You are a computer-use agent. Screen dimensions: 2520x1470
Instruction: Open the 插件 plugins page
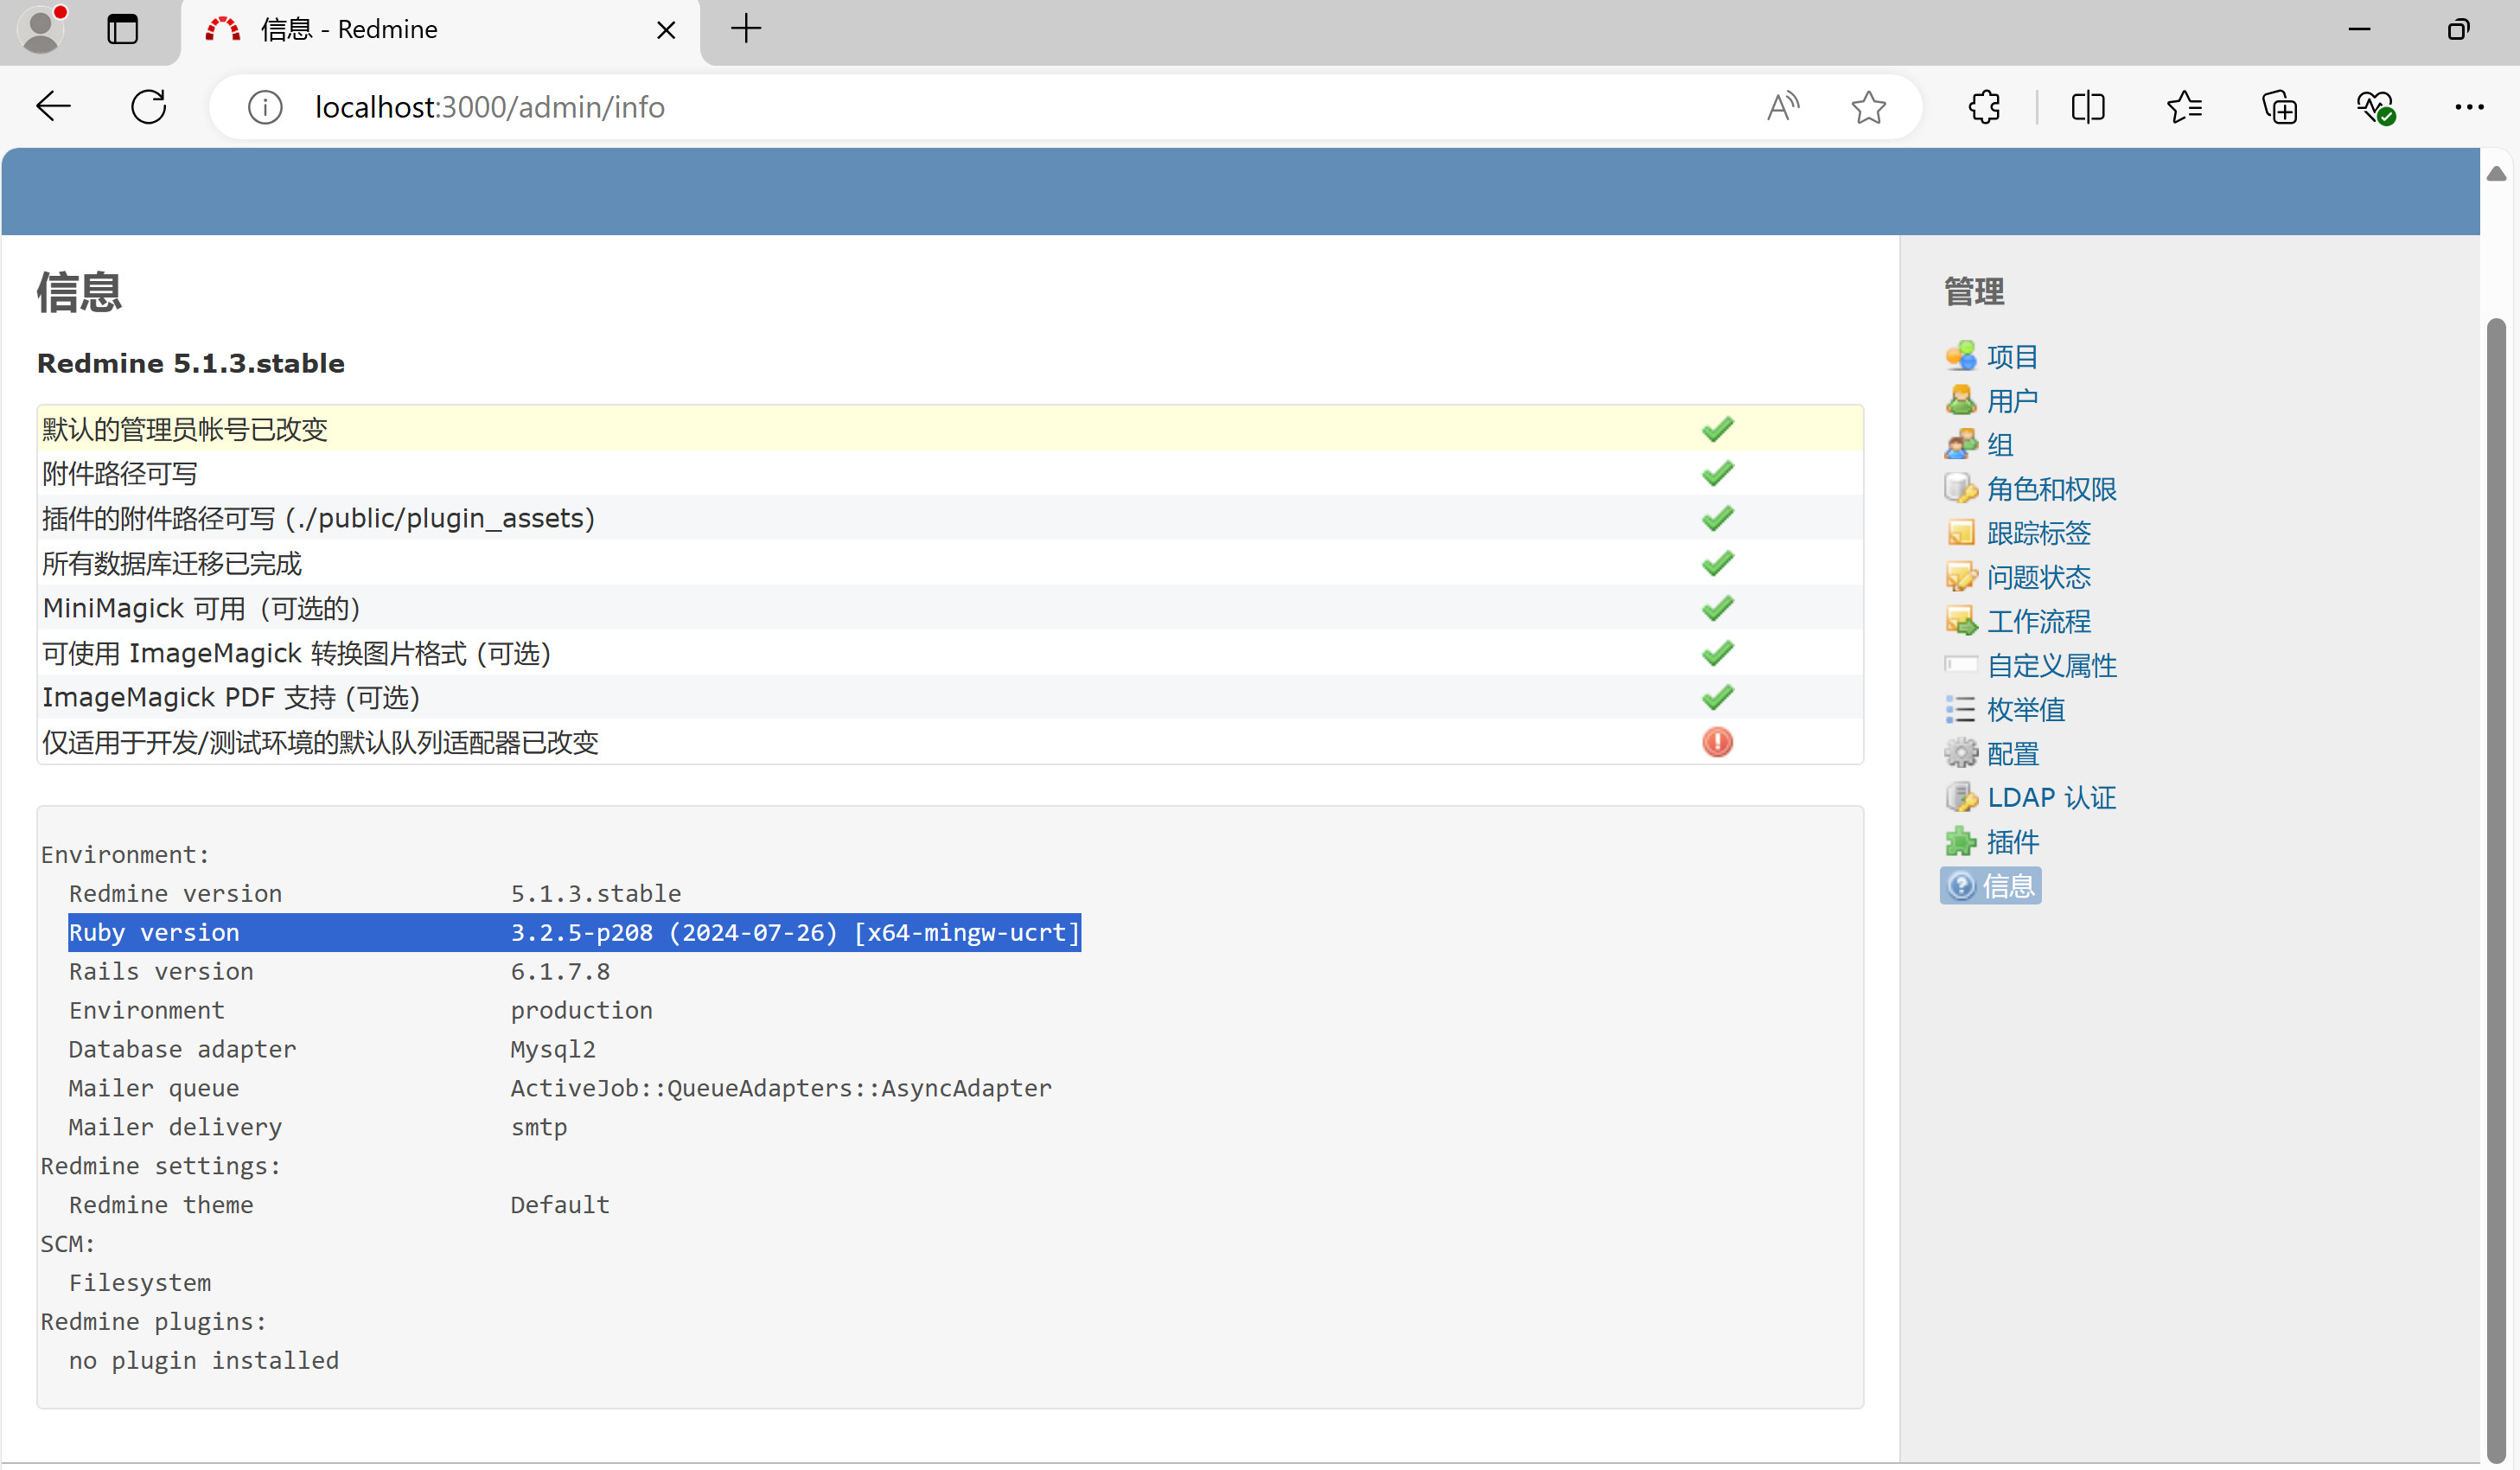[2013, 841]
